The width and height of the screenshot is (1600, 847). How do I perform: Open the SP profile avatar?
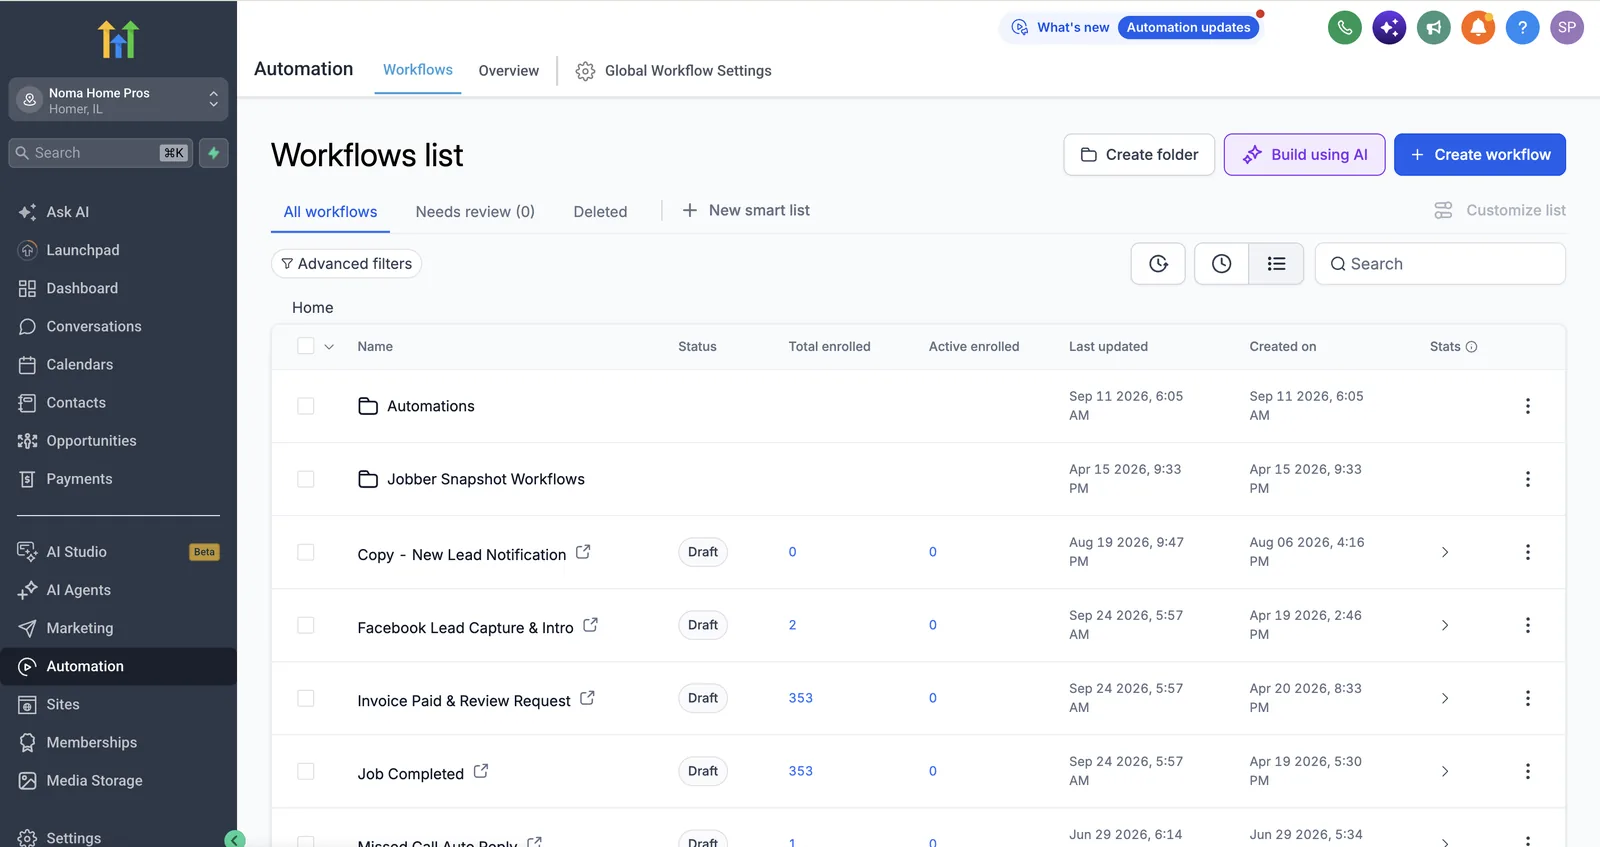click(1567, 28)
